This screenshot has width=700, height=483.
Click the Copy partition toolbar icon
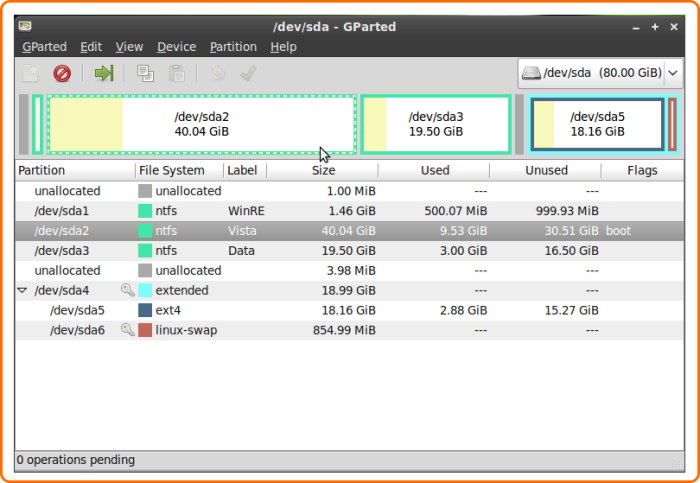click(x=146, y=73)
